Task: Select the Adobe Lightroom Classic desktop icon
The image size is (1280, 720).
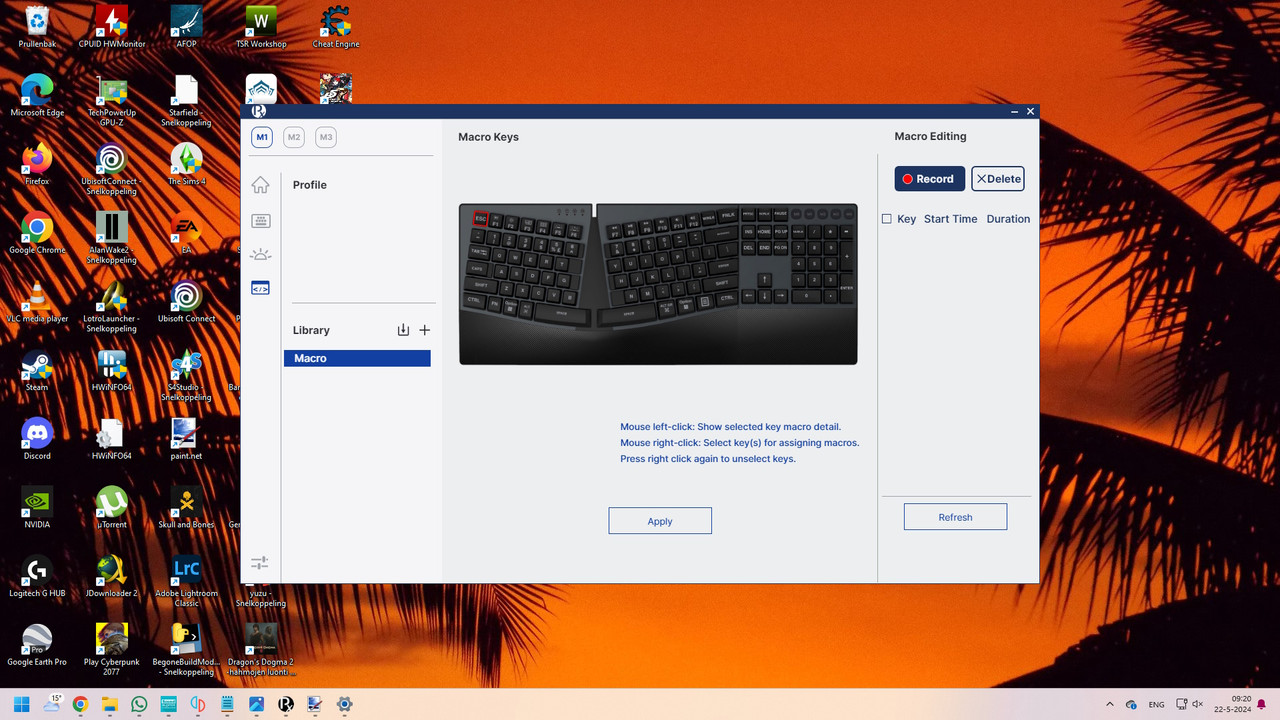Action: 186,581
